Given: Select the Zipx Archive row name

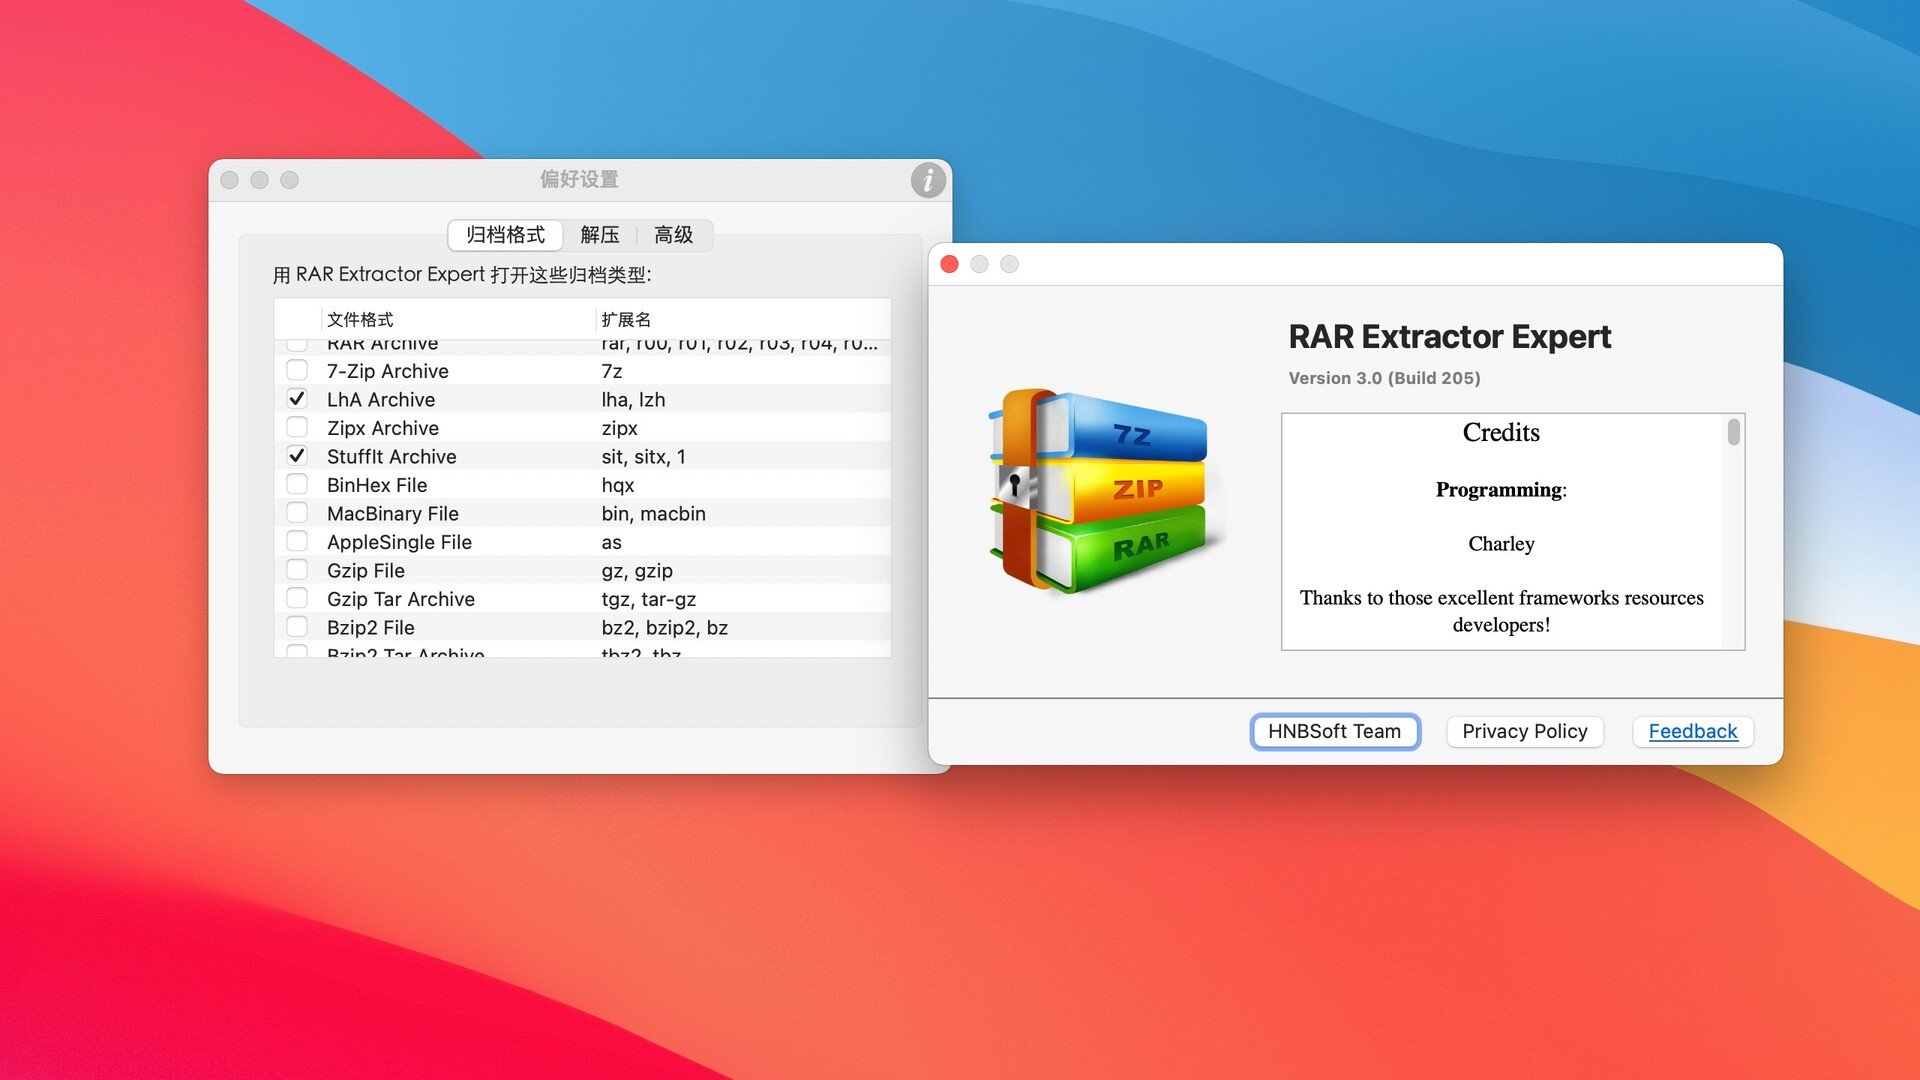Looking at the screenshot, I should coord(383,428).
